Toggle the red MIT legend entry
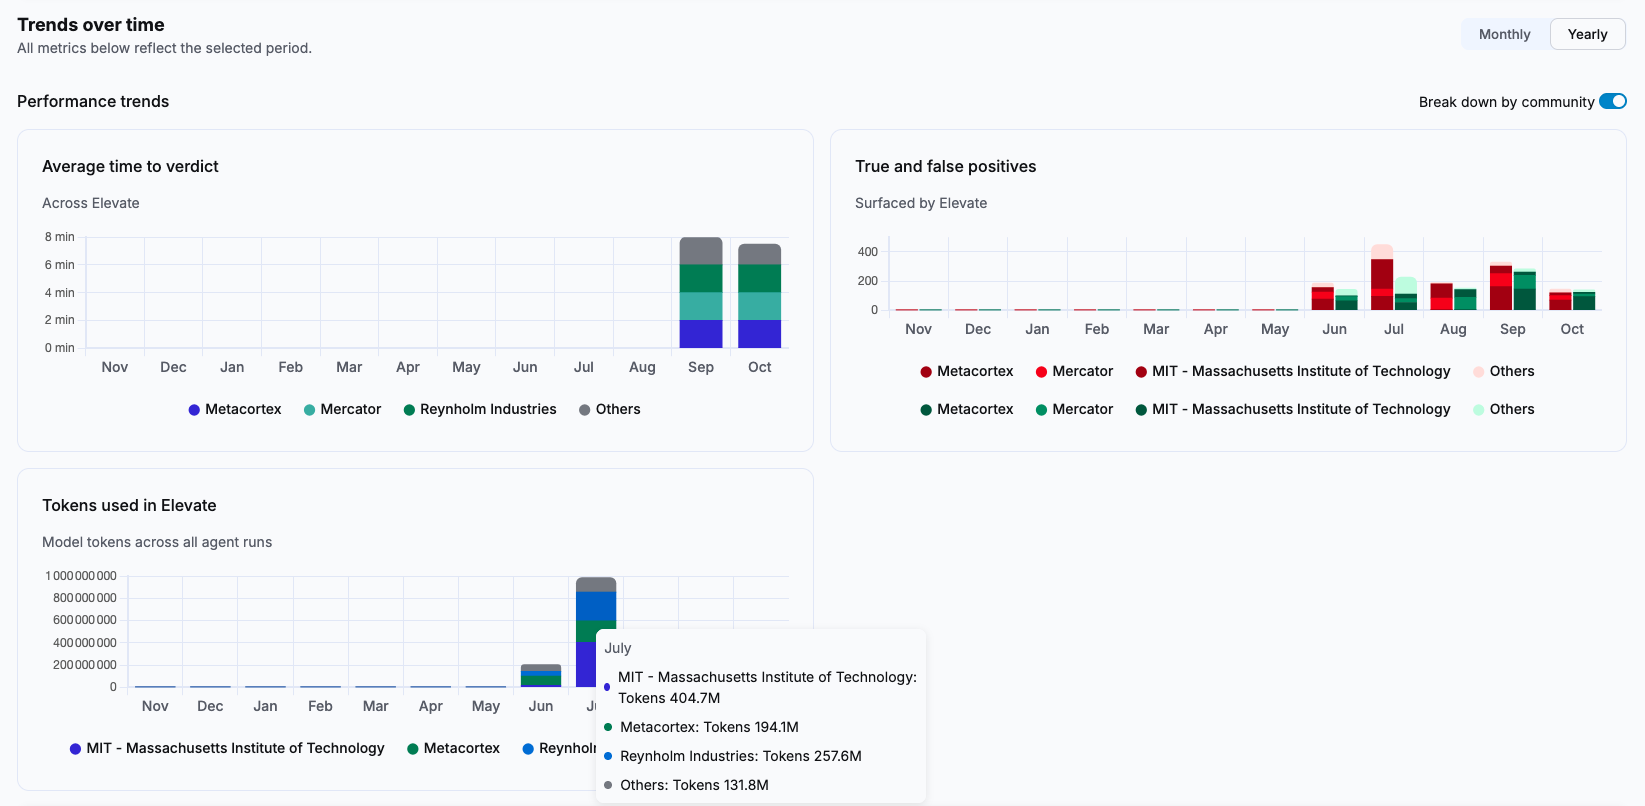The image size is (1645, 806). [x=1293, y=371]
